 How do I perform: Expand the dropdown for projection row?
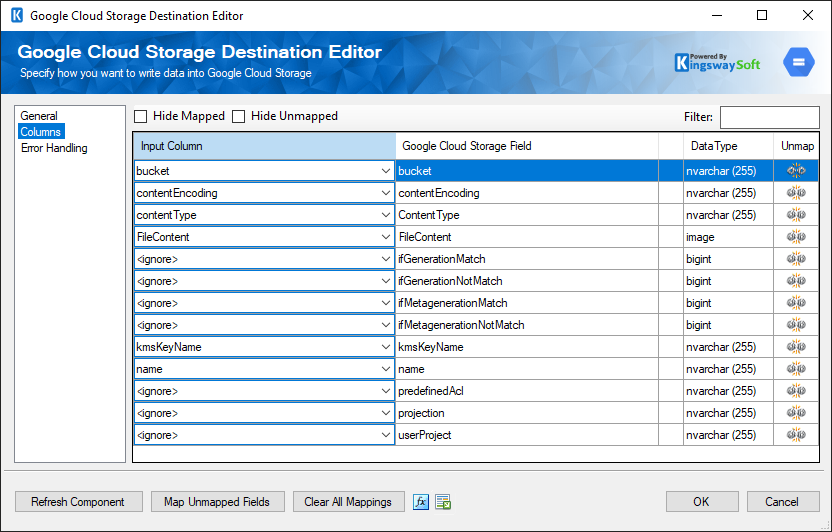click(x=386, y=413)
